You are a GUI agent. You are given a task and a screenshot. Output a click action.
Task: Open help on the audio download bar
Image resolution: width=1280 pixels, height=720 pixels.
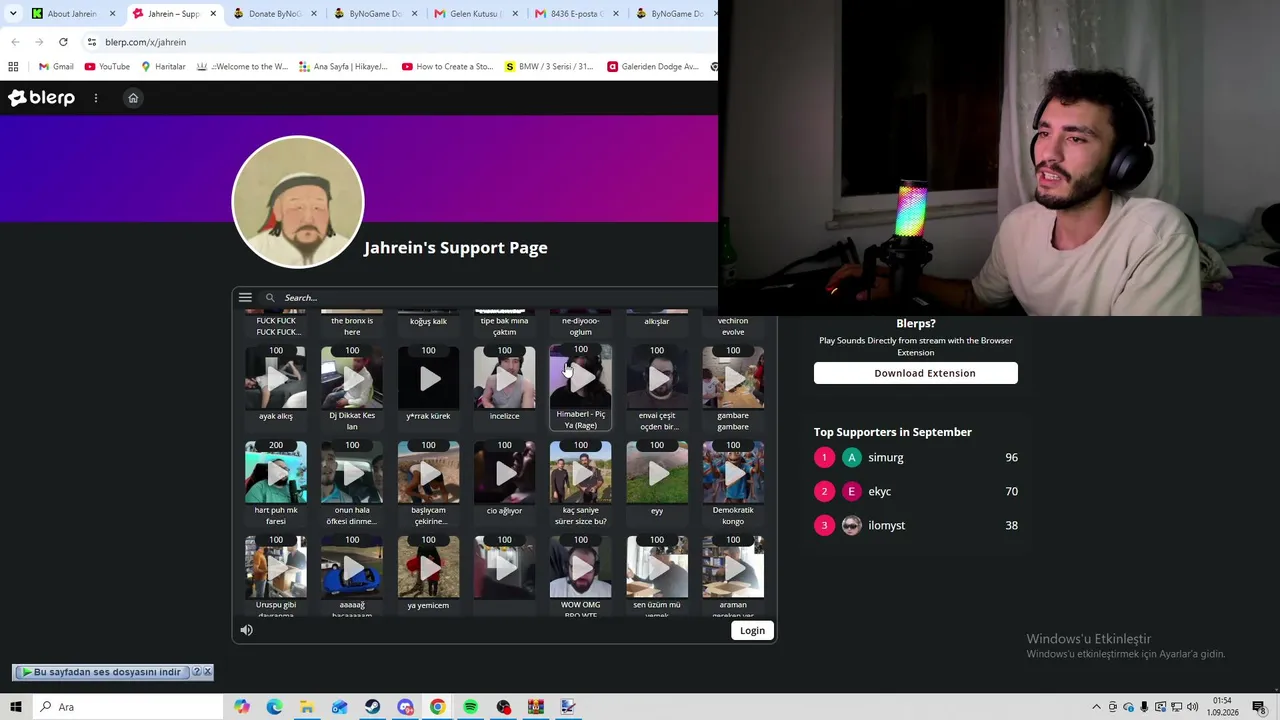[x=196, y=672]
